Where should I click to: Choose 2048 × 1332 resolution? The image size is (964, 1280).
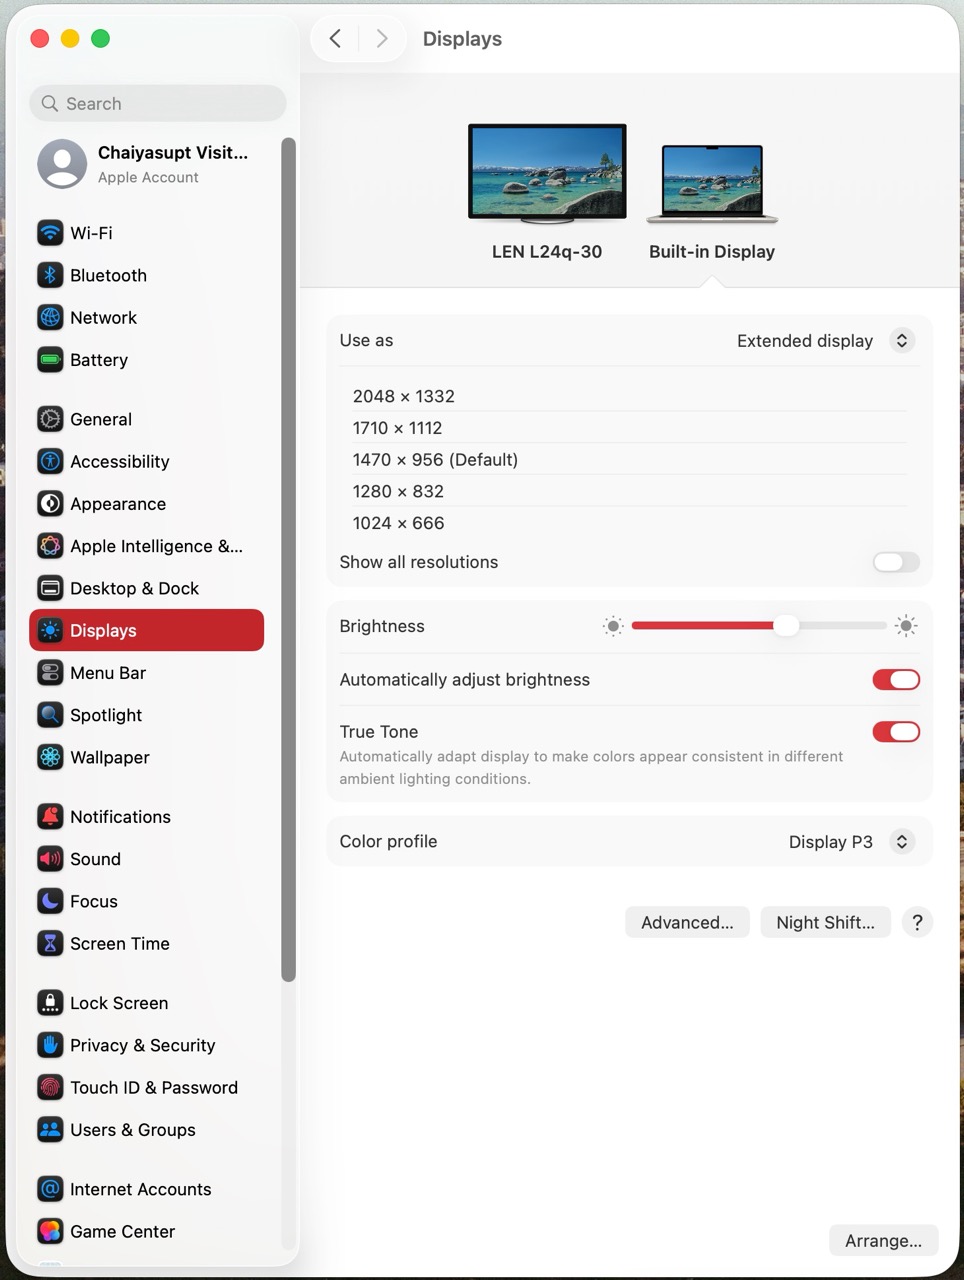click(630, 396)
